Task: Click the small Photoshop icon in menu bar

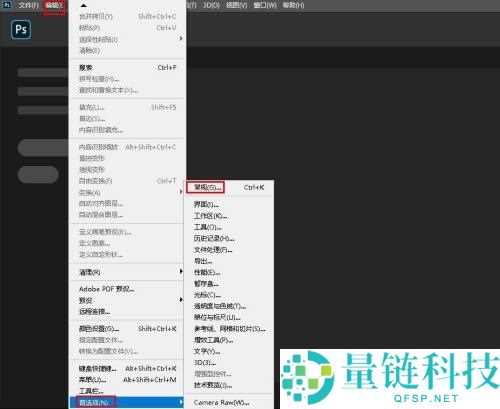Action: click(x=7, y=5)
